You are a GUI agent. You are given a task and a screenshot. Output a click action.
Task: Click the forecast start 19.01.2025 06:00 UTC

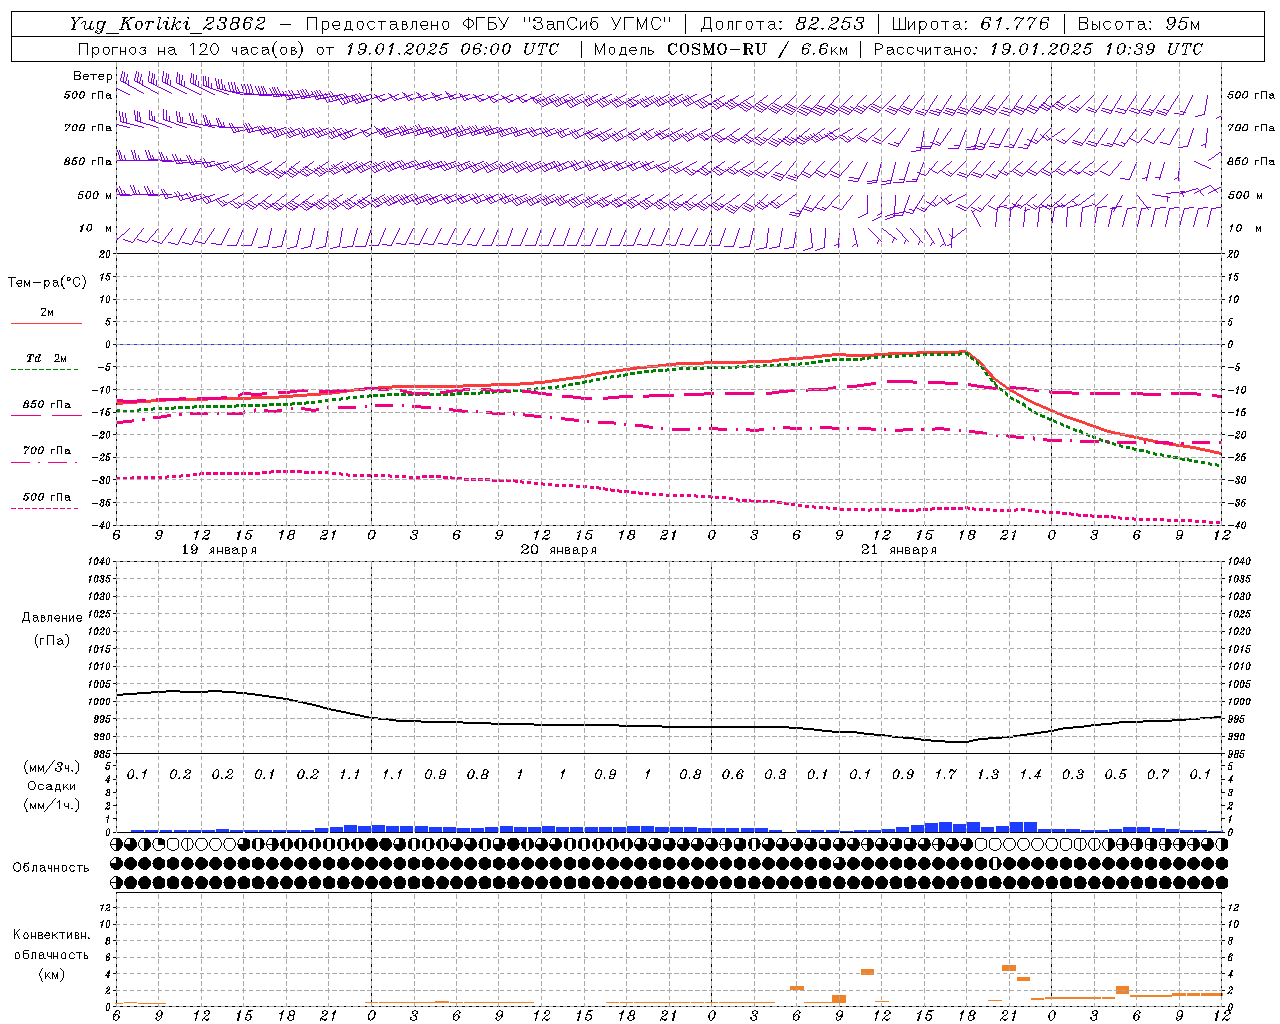(452, 48)
